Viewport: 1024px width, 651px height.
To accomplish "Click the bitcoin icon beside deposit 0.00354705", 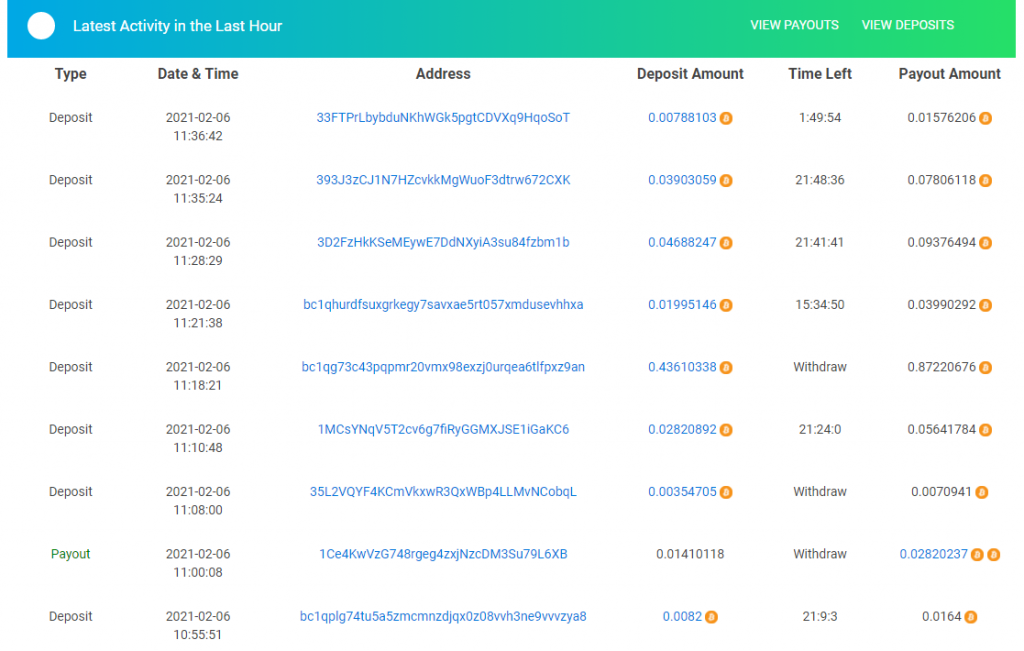I will click(726, 492).
